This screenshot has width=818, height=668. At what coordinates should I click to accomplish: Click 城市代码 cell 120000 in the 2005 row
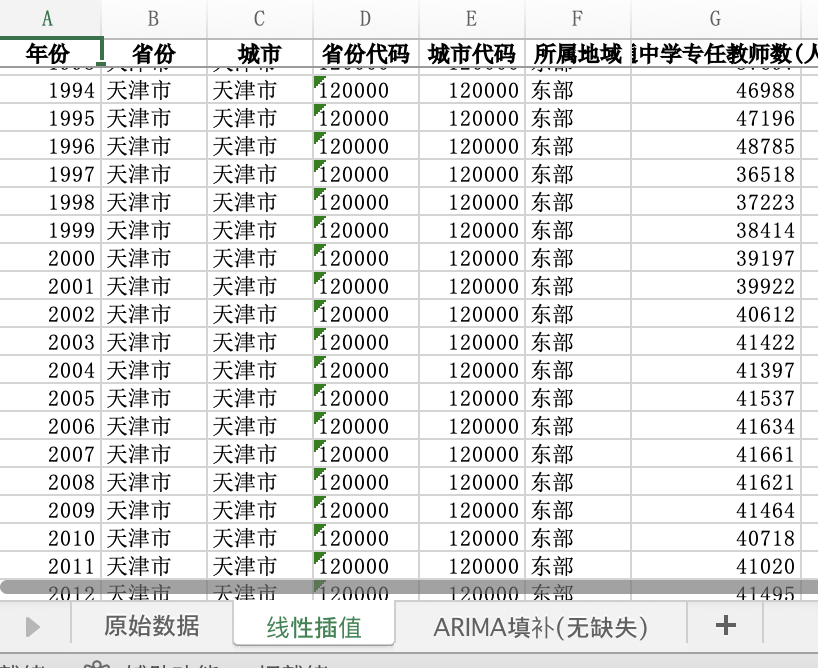(x=472, y=398)
